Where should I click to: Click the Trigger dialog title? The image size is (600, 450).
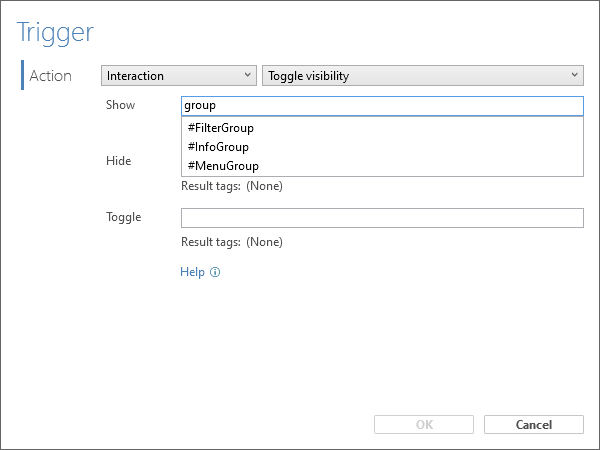55,33
